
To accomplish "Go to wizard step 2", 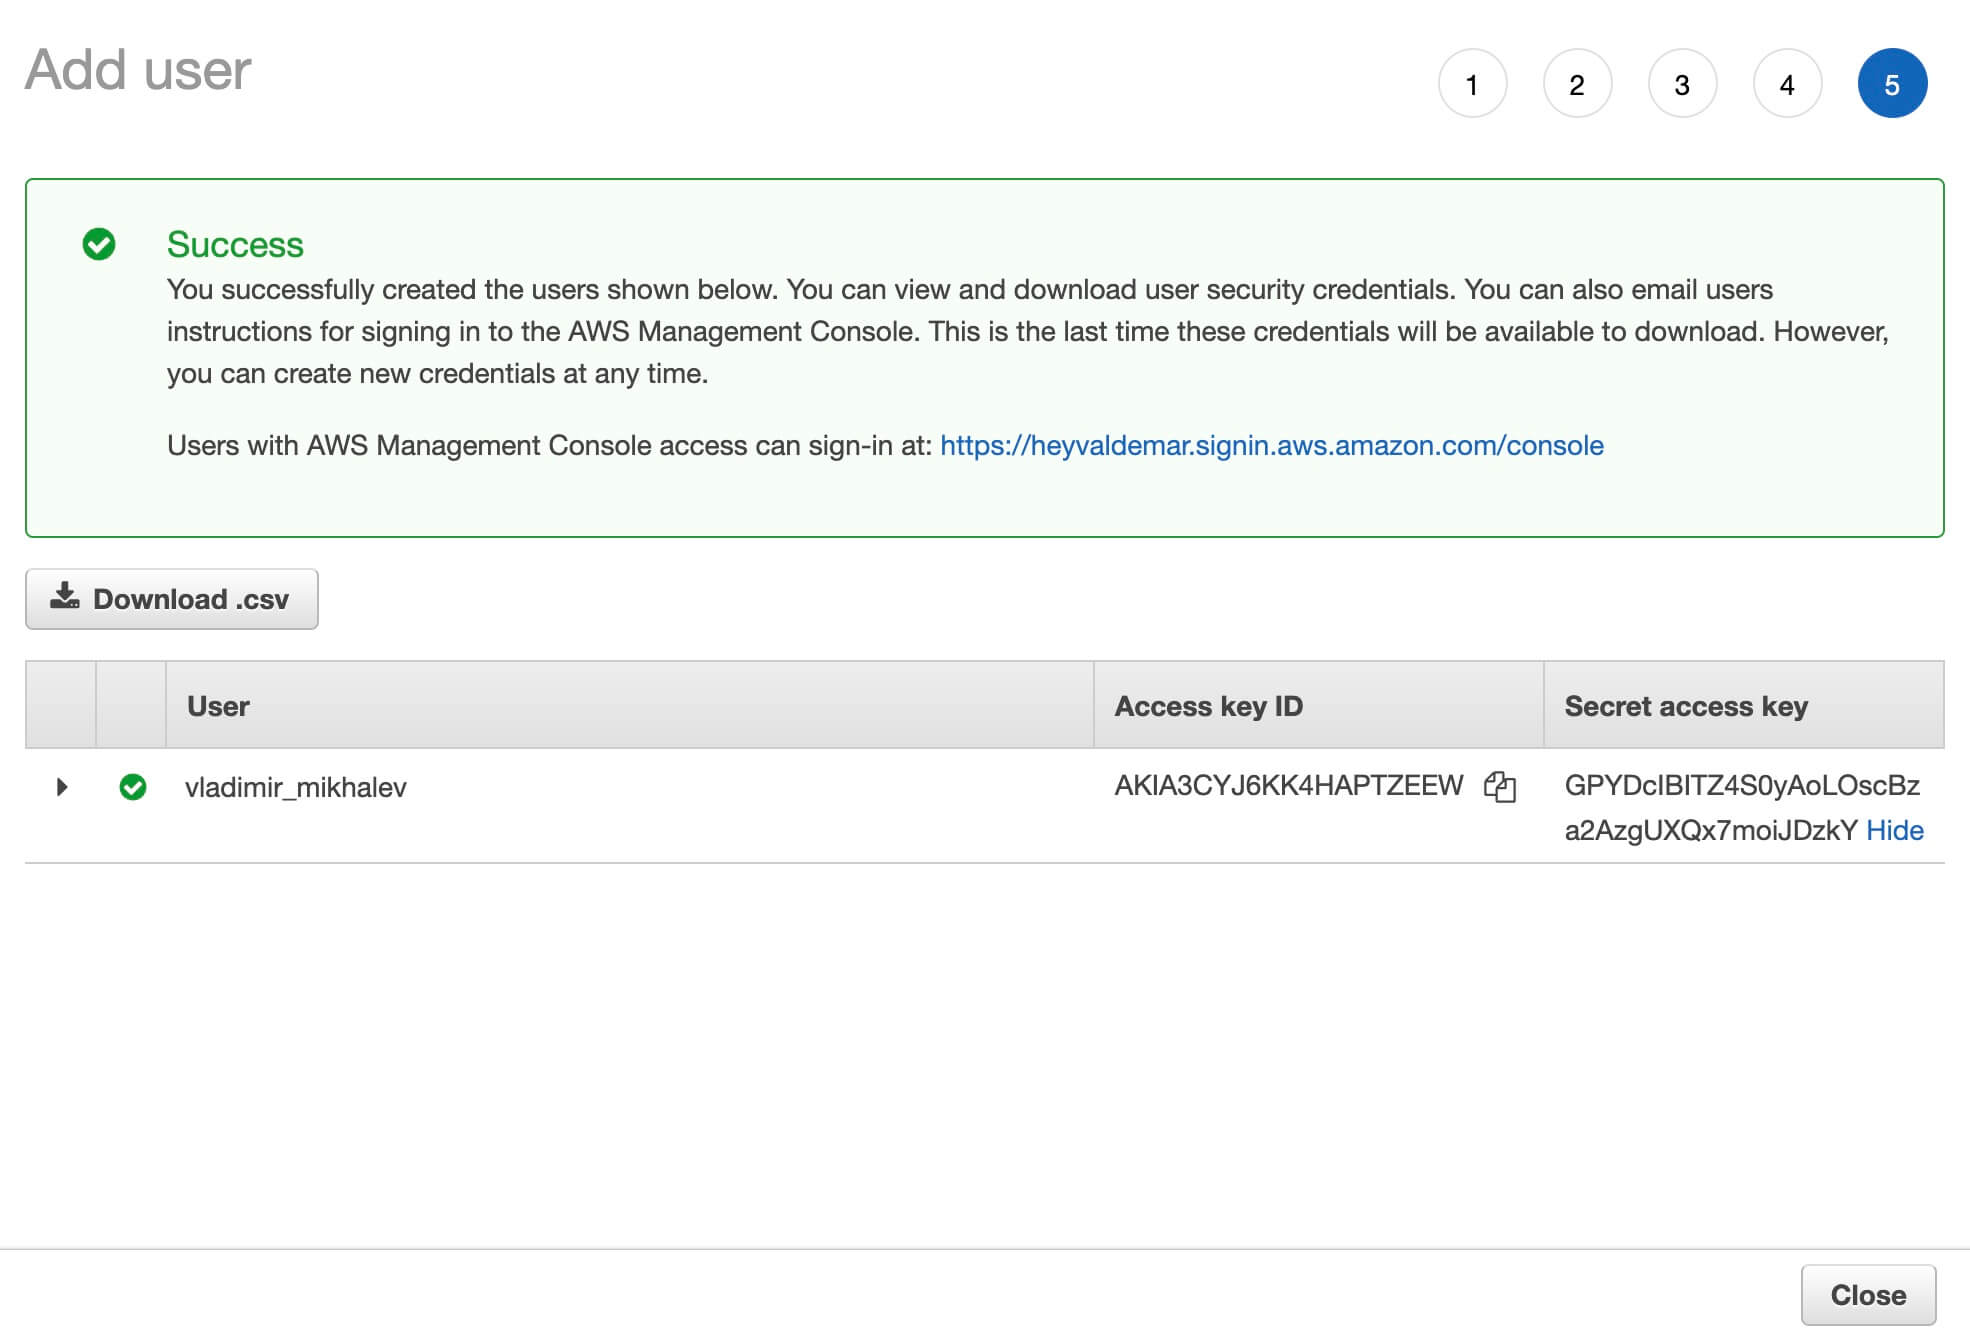I will 1577,84.
